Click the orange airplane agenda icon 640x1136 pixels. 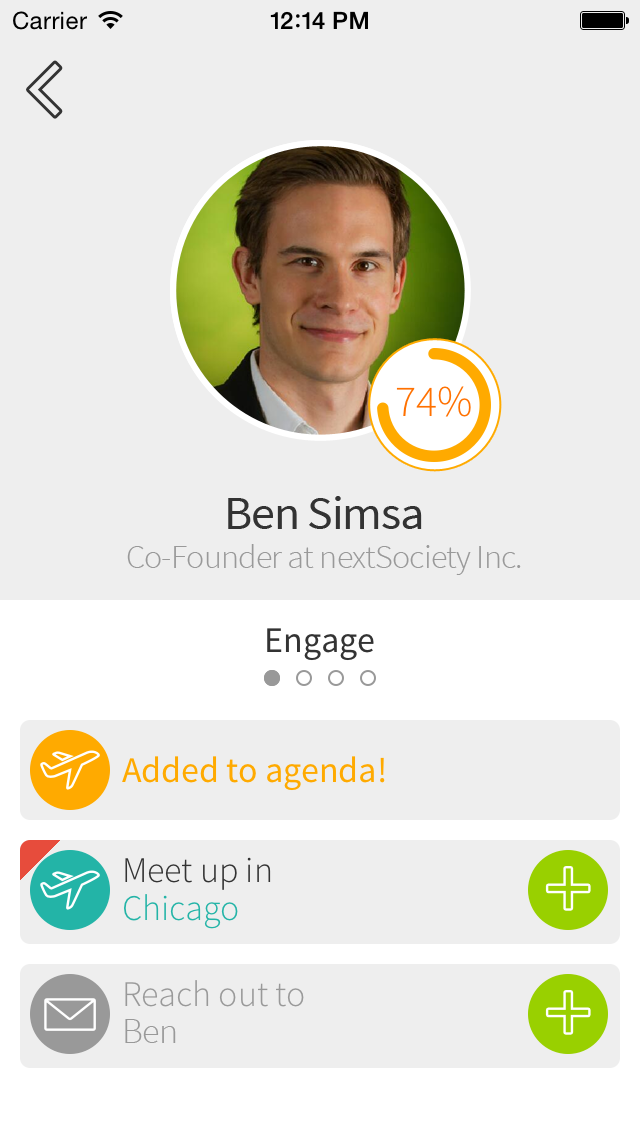point(70,770)
